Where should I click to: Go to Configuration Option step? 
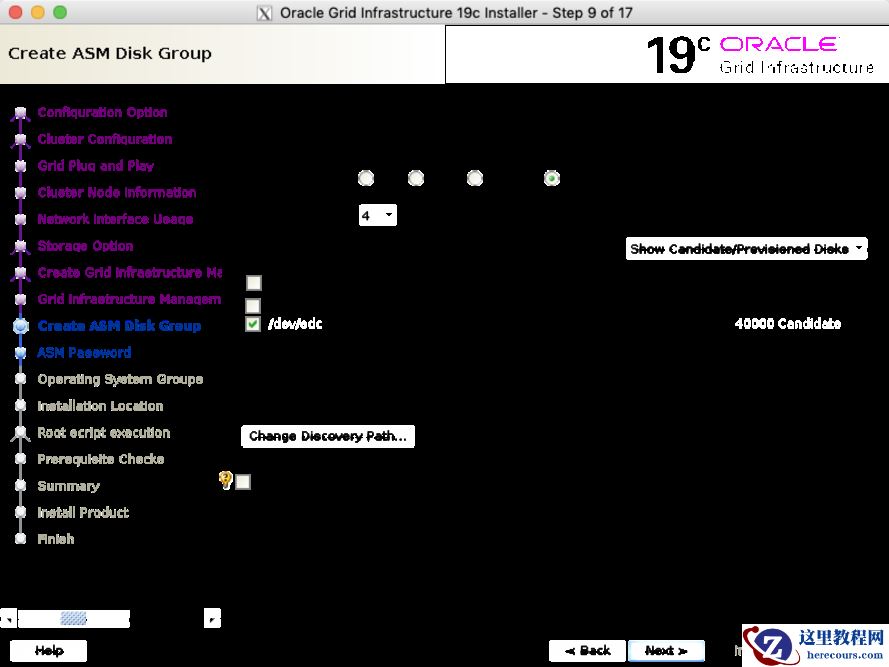[x=102, y=112]
